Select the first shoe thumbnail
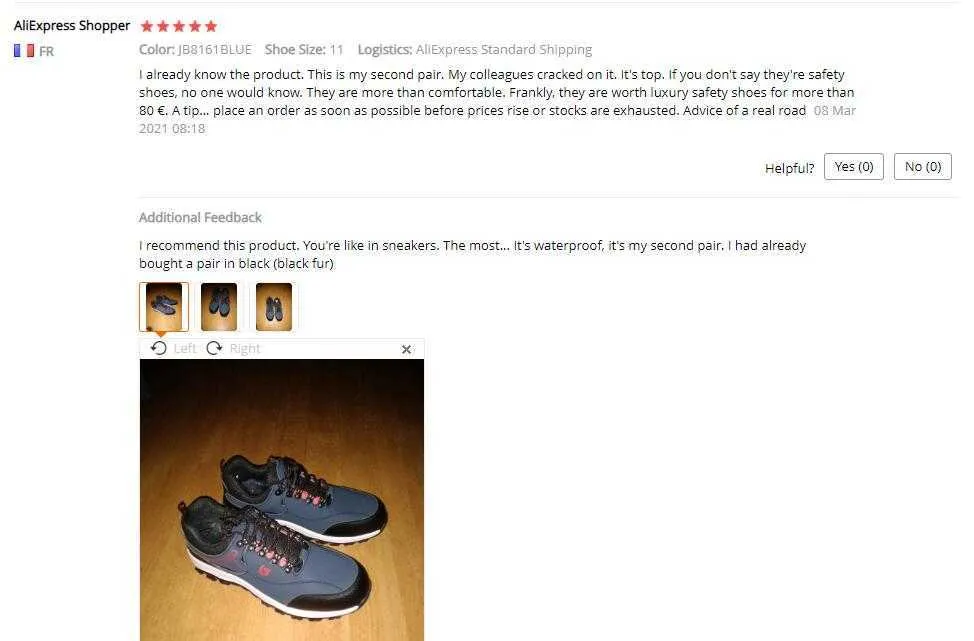Image resolution: width=974 pixels, height=641 pixels. [164, 307]
